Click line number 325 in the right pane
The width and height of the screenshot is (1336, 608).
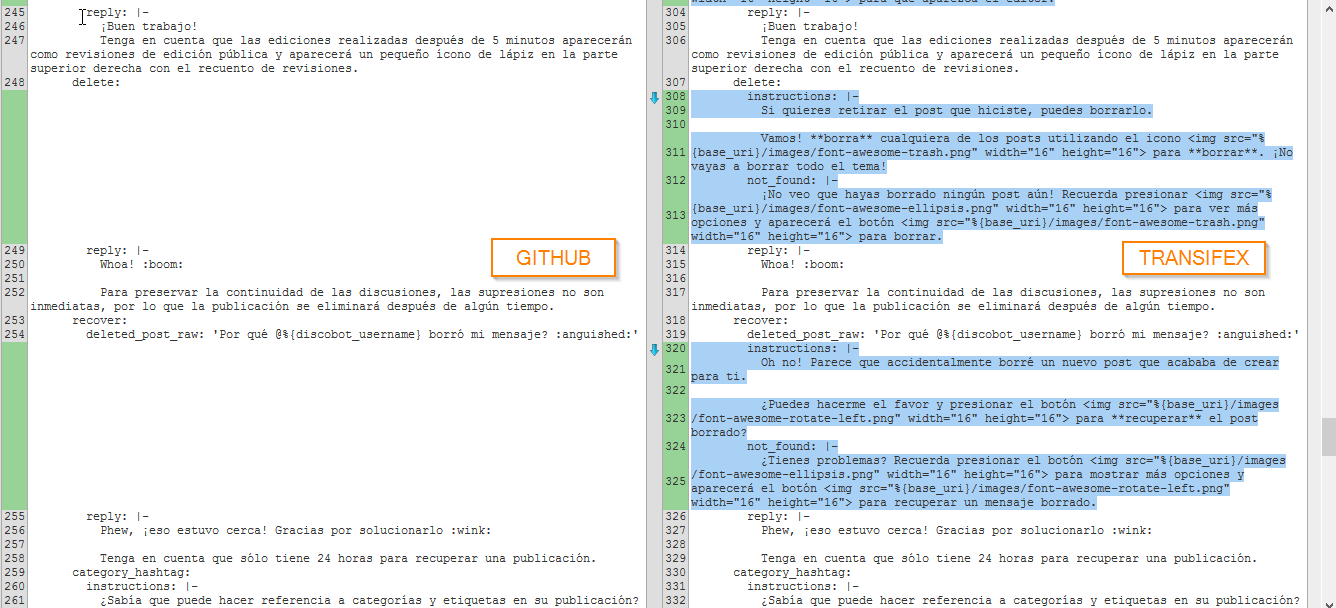[x=675, y=482]
